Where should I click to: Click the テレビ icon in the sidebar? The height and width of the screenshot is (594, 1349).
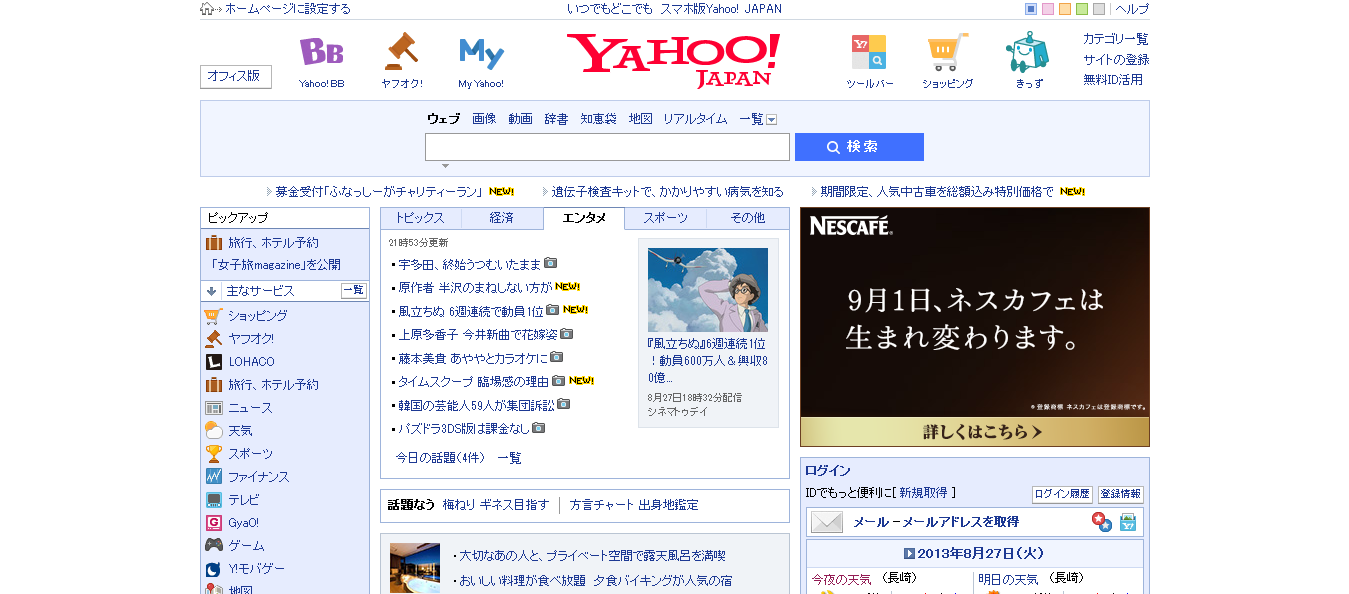(x=213, y=500)
